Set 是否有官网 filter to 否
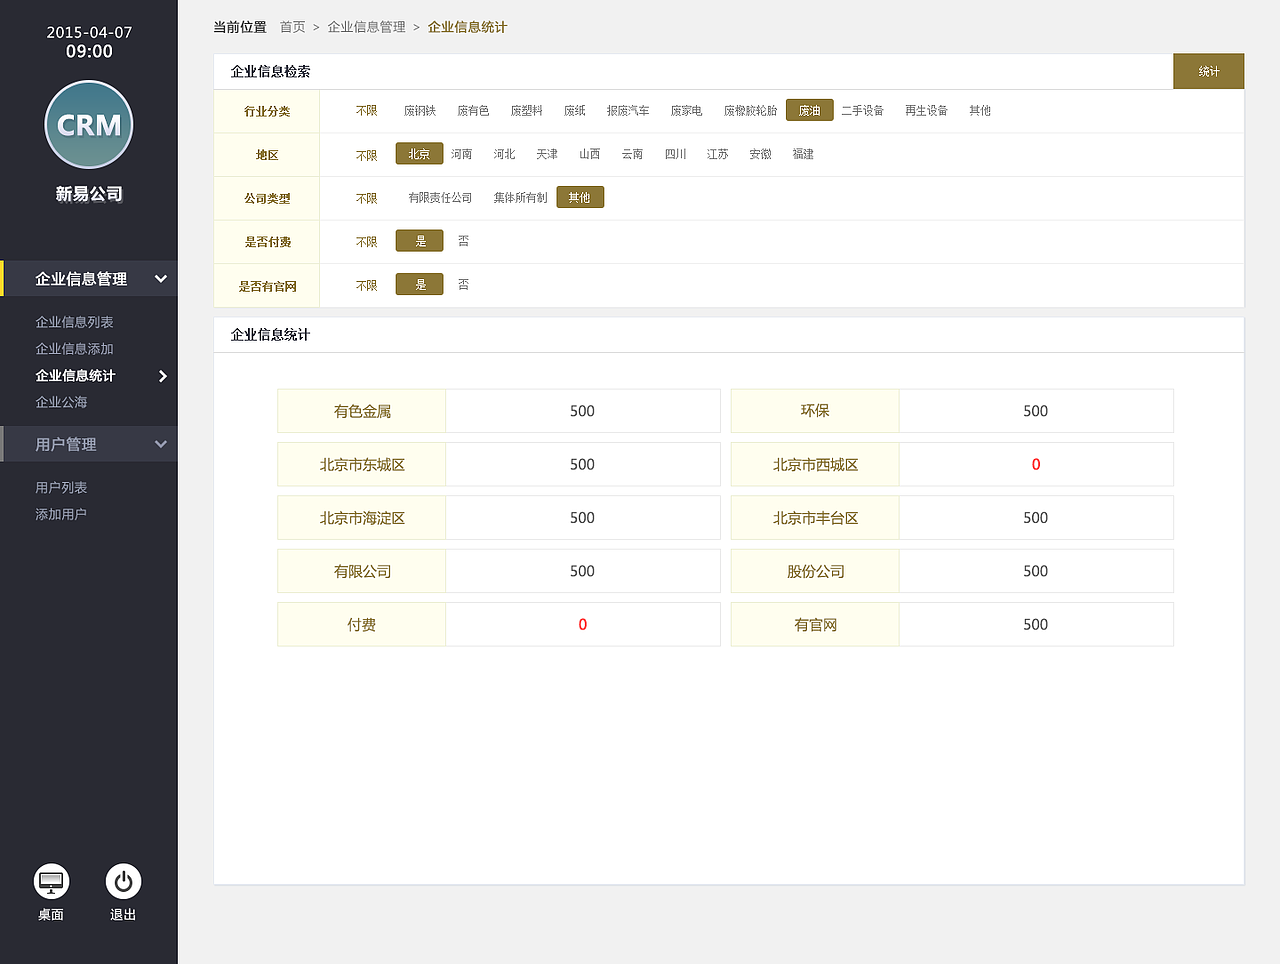 coord(463,284)
